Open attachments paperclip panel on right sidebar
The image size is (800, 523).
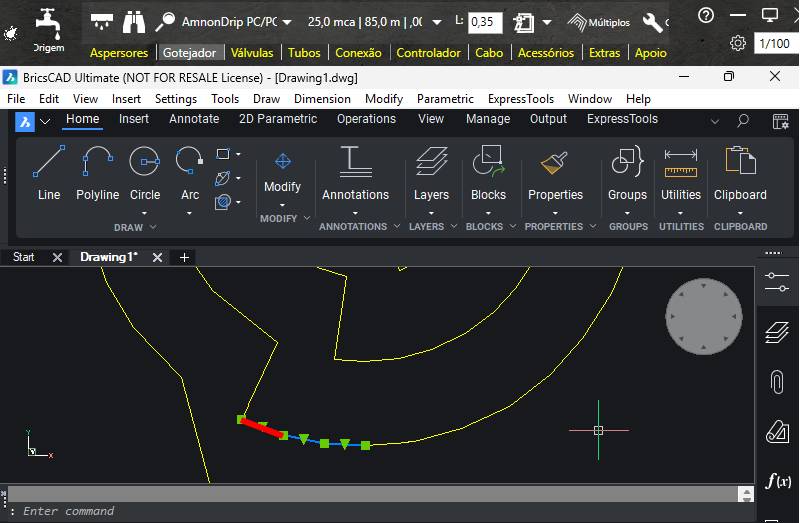(x=777, y=381)
